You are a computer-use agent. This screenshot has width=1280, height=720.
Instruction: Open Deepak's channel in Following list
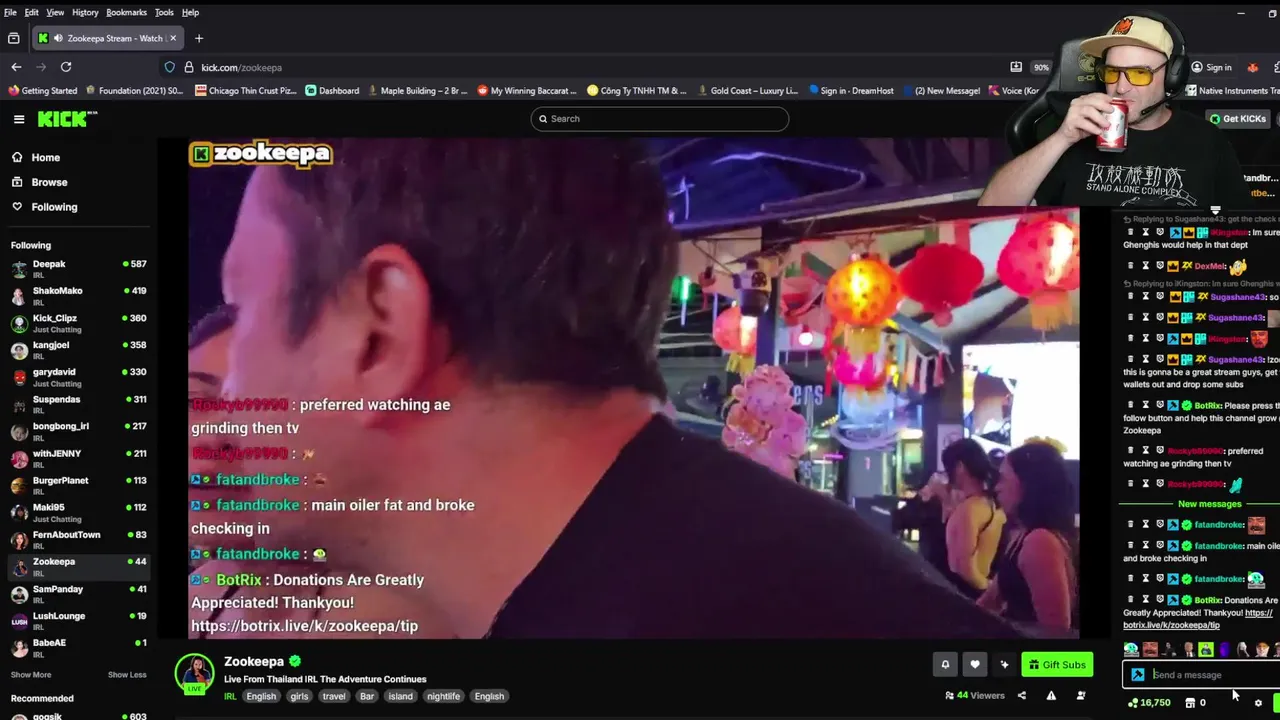point(78,268)
